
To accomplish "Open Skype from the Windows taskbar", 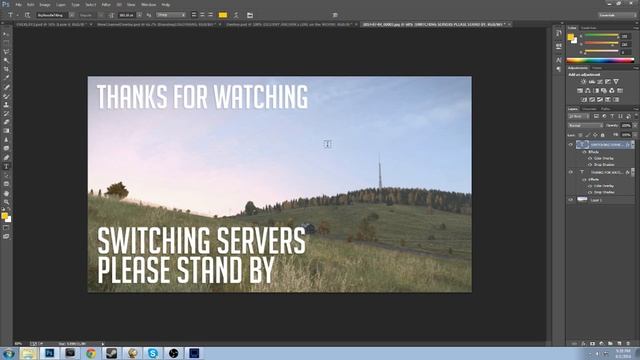I will click(153, 353).
